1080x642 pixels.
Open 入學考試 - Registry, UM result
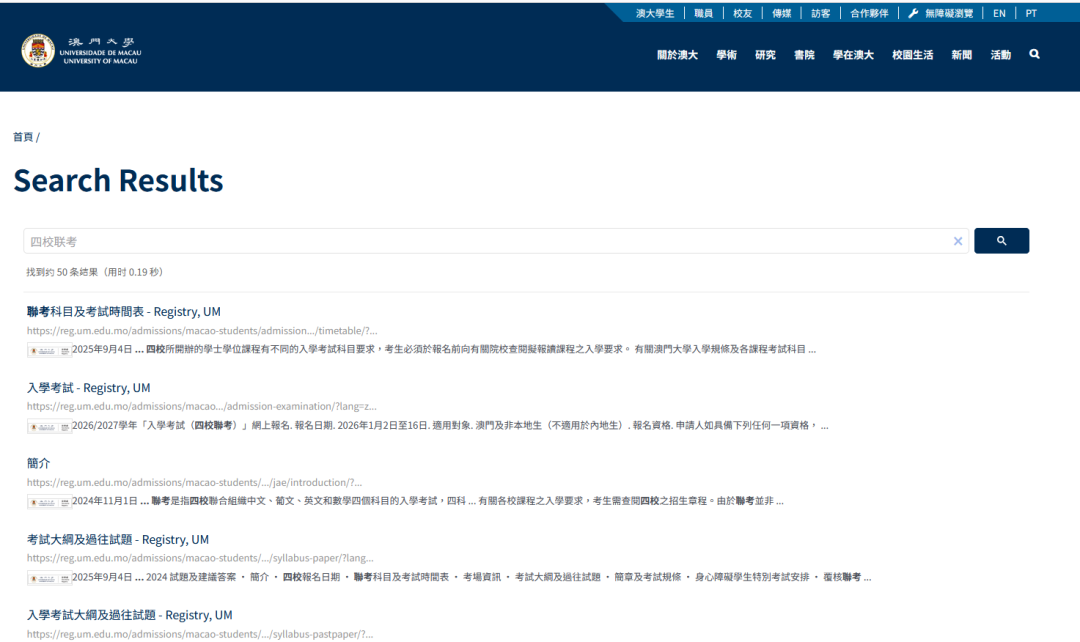pyautogui.click(x=88, y=388)
